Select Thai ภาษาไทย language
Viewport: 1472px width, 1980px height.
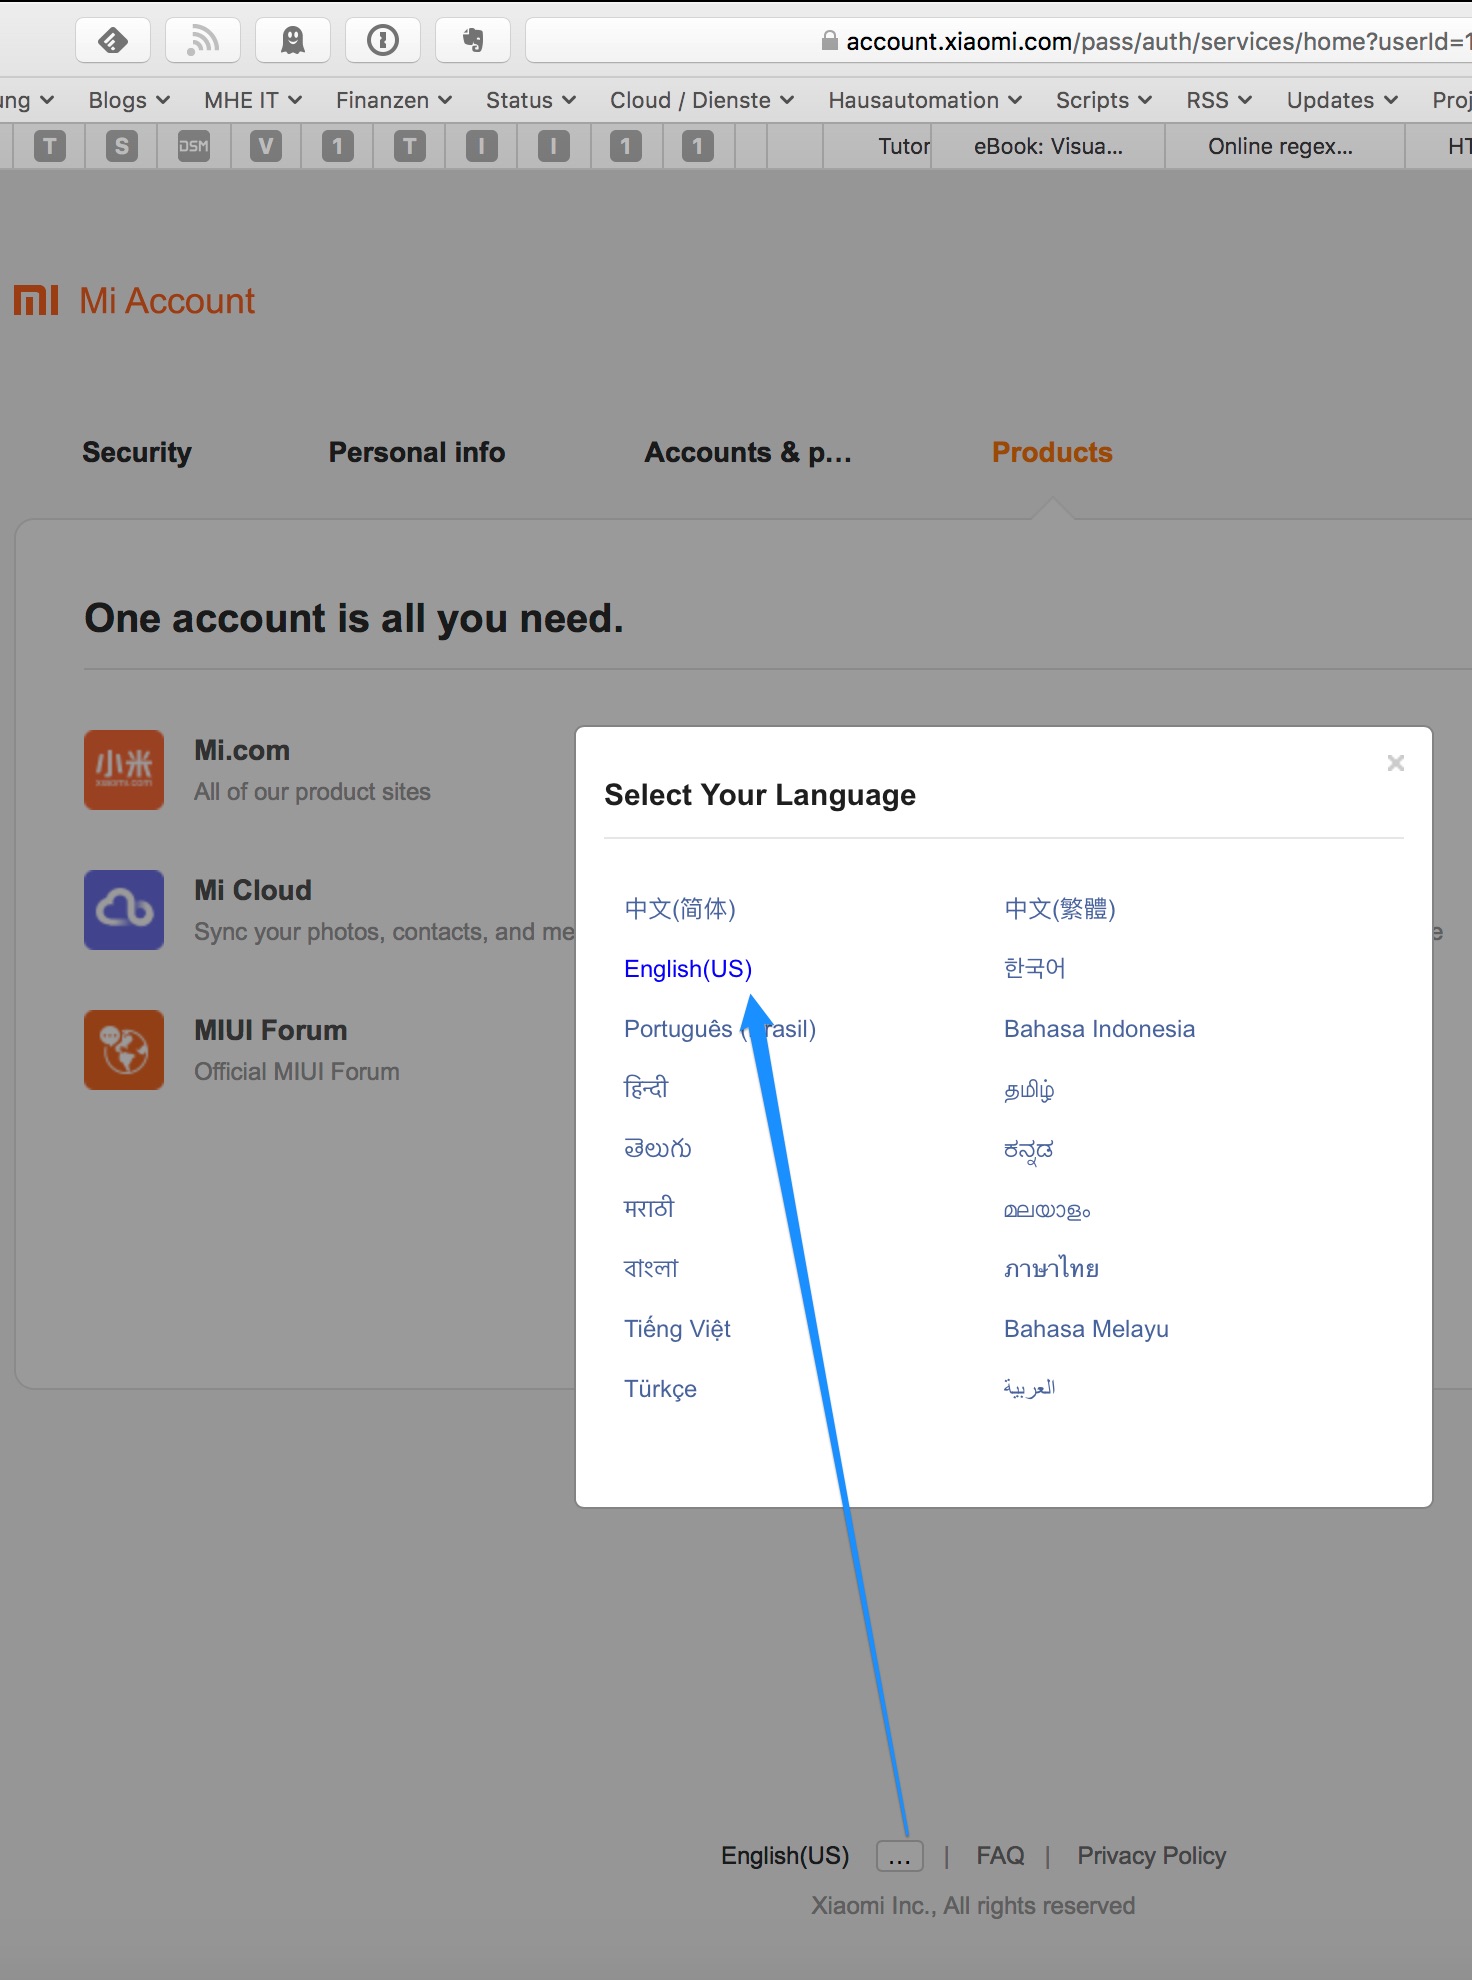click(x=1052, y=1268)
